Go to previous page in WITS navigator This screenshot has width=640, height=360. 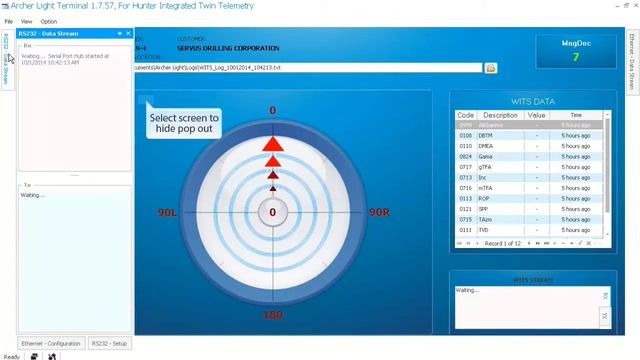tap(469, 243)
